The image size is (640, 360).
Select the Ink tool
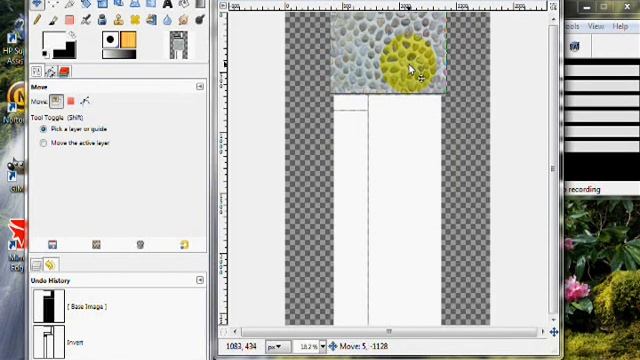(x=102, y=19)
